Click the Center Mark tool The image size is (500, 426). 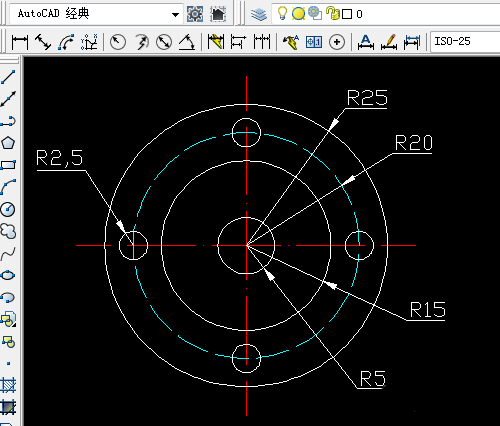pos(337,42)
